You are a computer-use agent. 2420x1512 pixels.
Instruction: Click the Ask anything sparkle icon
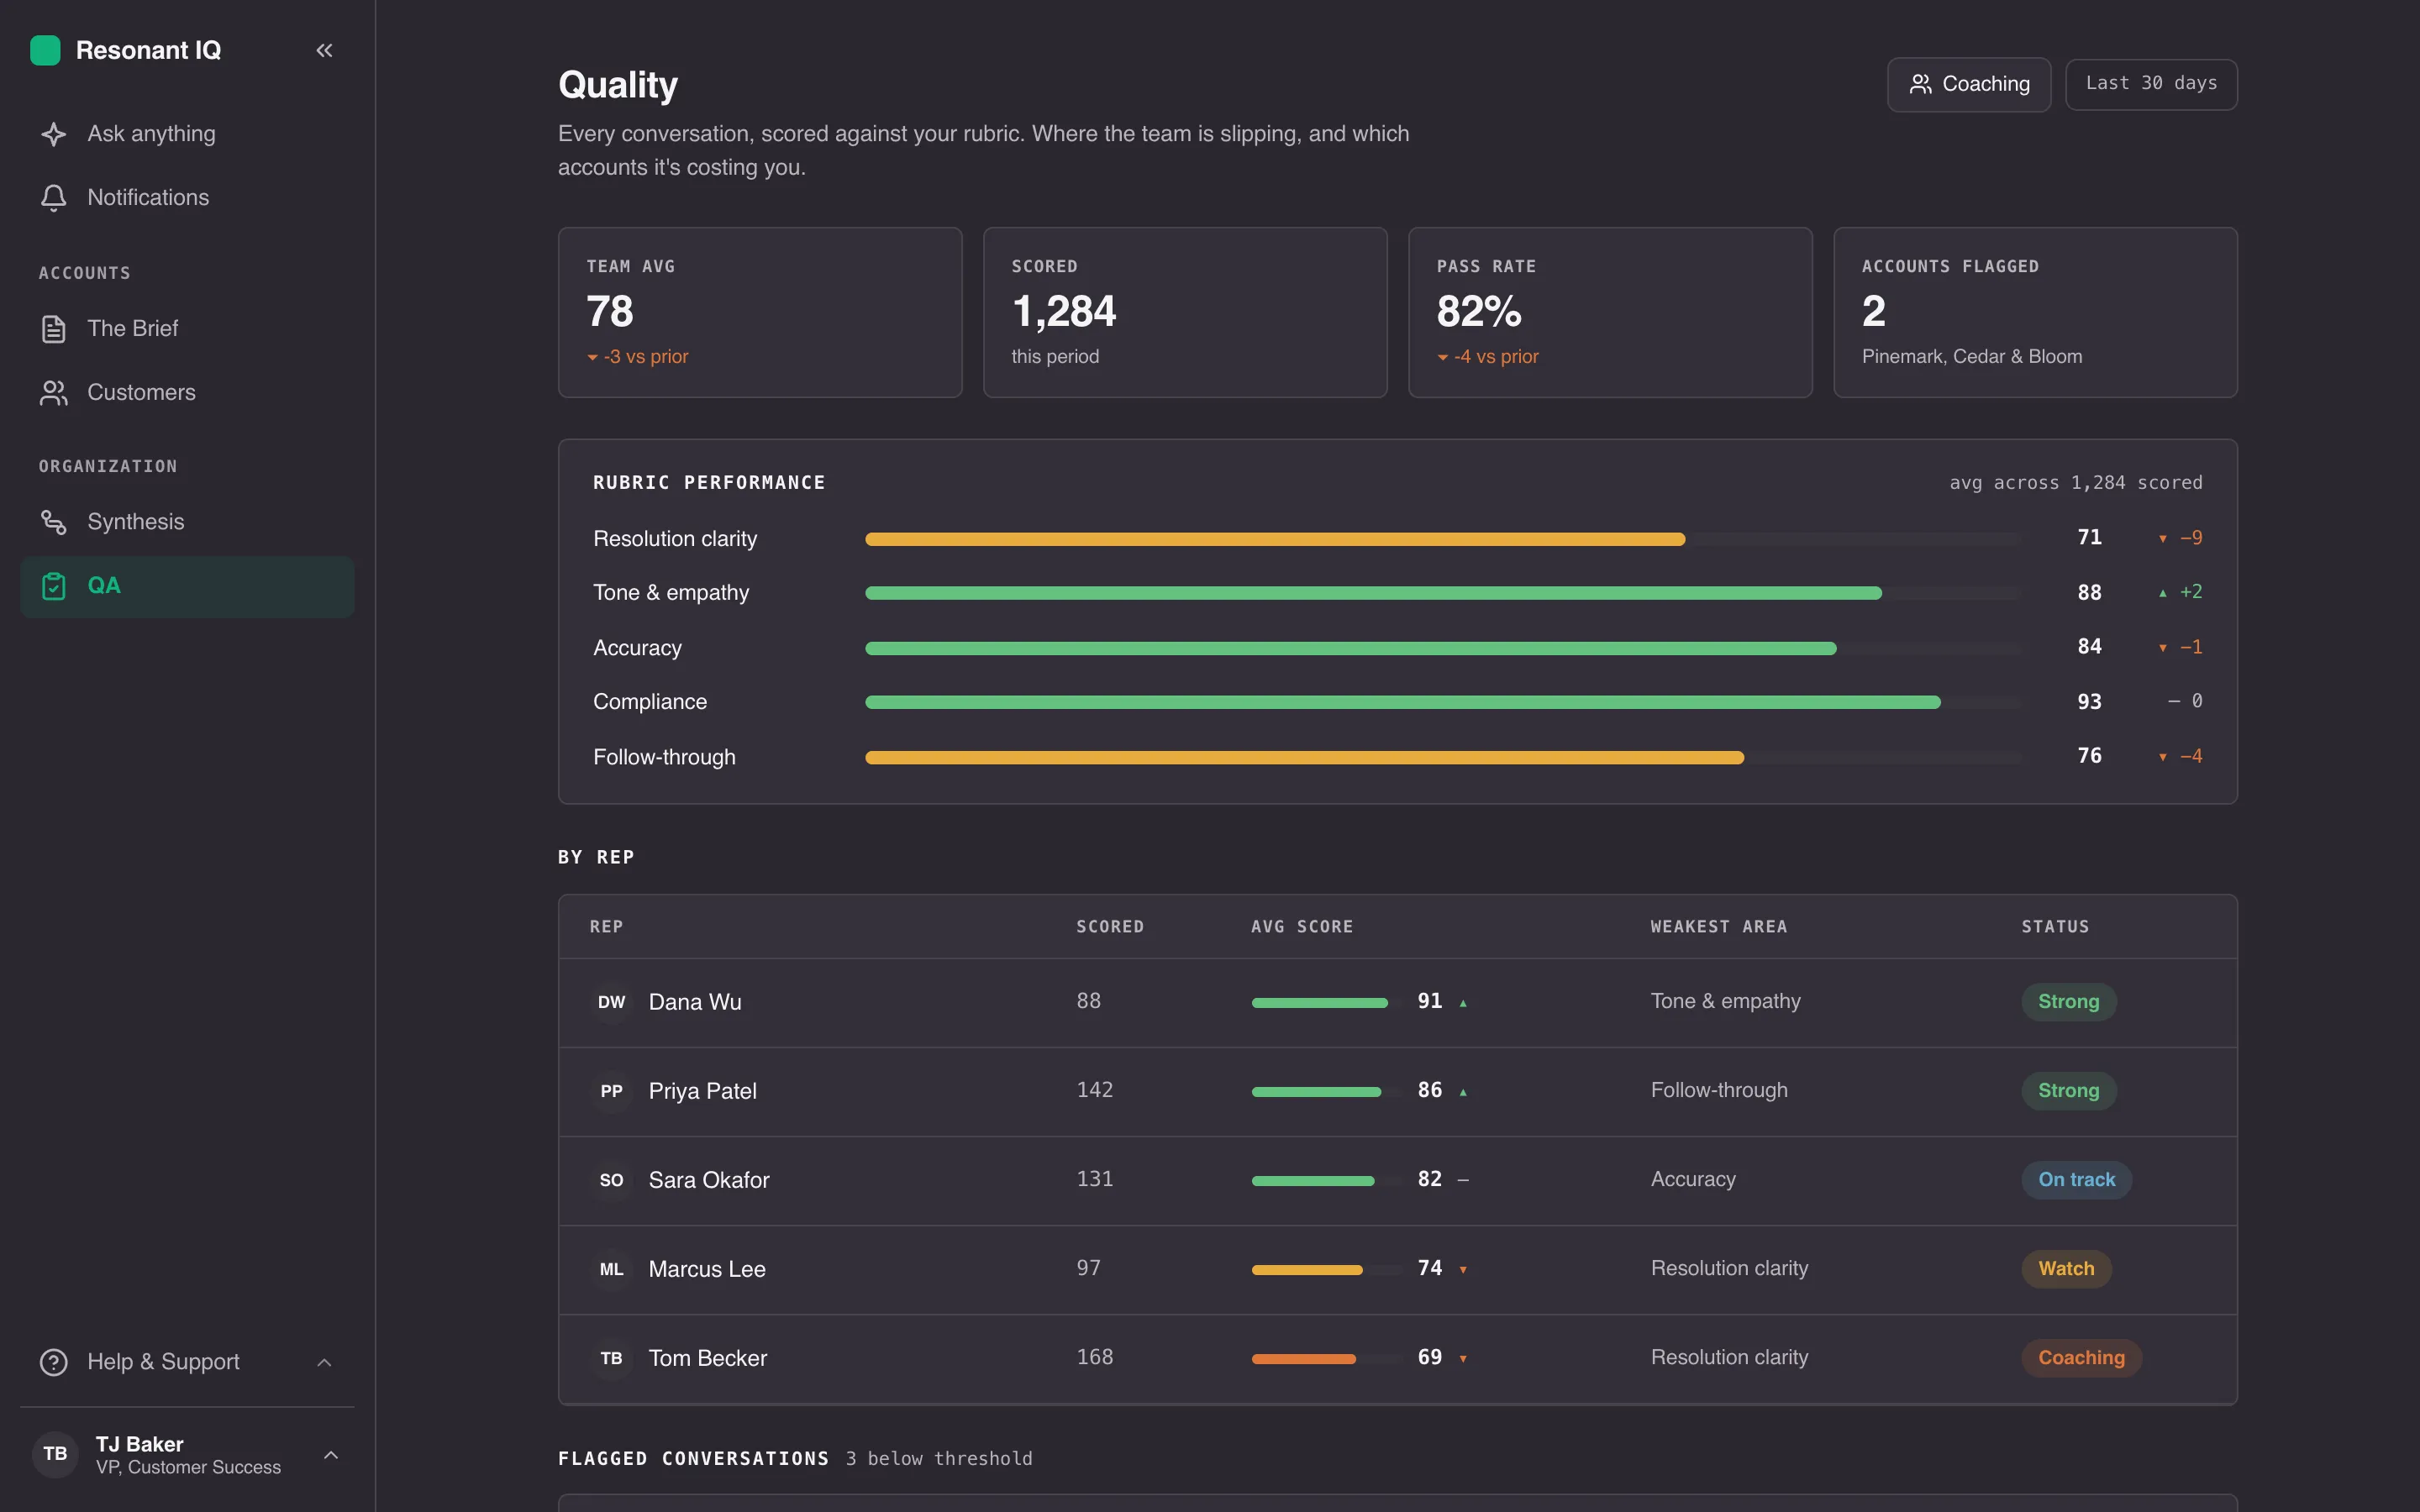click(x=54, y=134)
